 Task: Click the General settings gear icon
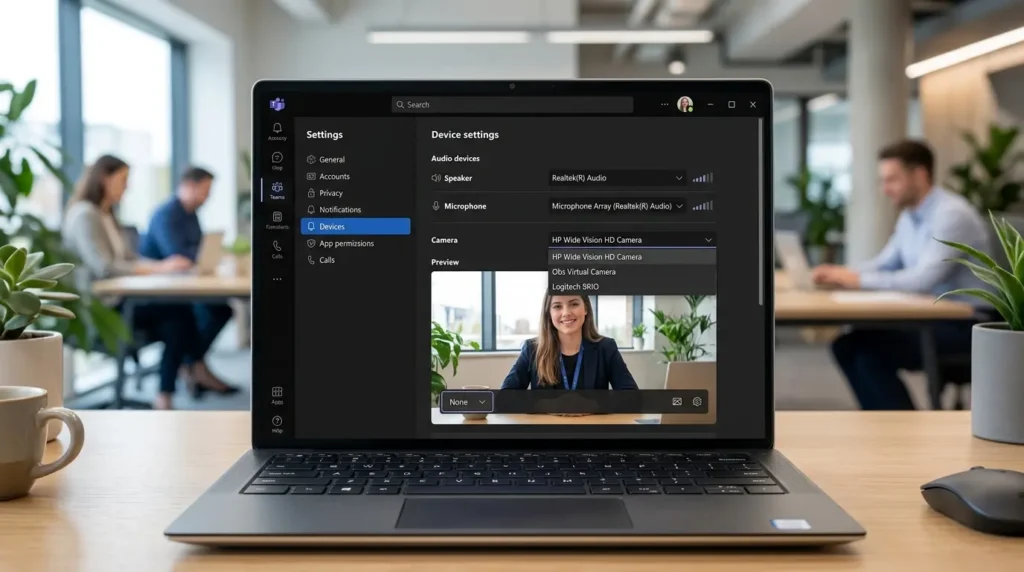pos(311,159)
